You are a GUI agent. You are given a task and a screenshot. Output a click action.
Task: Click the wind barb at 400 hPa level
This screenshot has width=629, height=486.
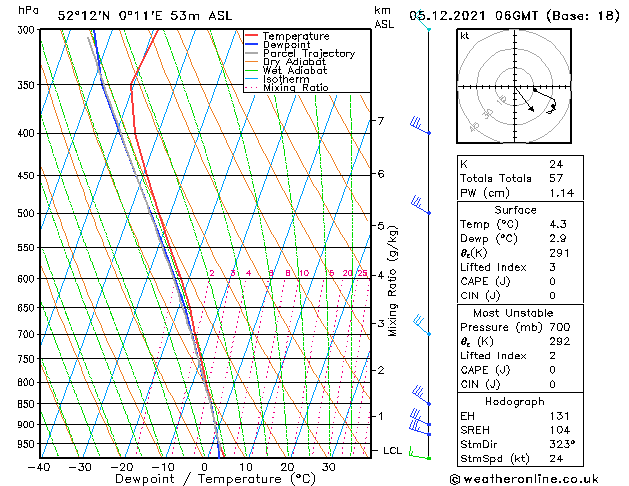point(420,125)
